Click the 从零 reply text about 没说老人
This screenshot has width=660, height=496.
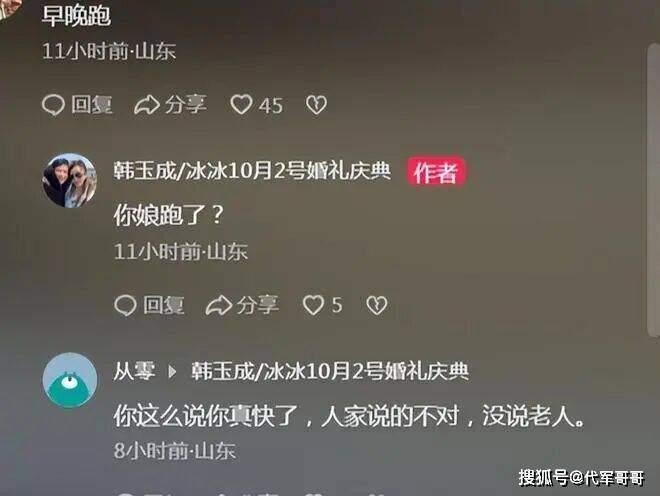349,416
